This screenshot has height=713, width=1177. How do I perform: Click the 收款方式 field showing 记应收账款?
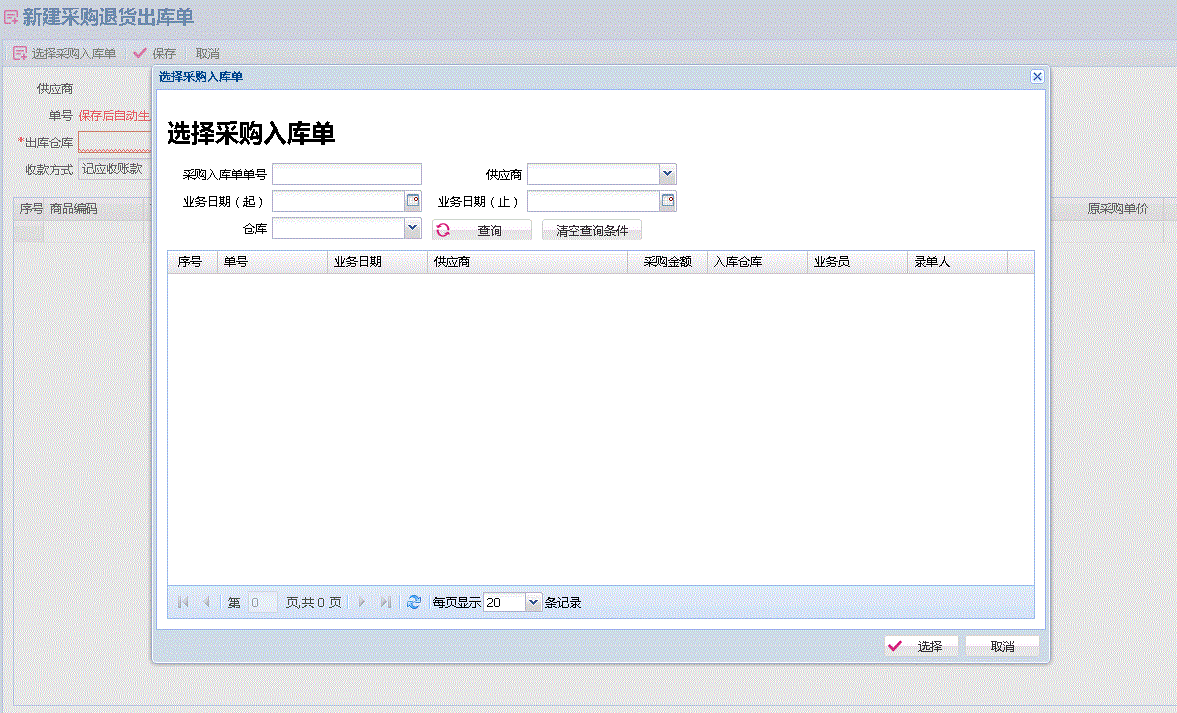(x=115, y=169)
